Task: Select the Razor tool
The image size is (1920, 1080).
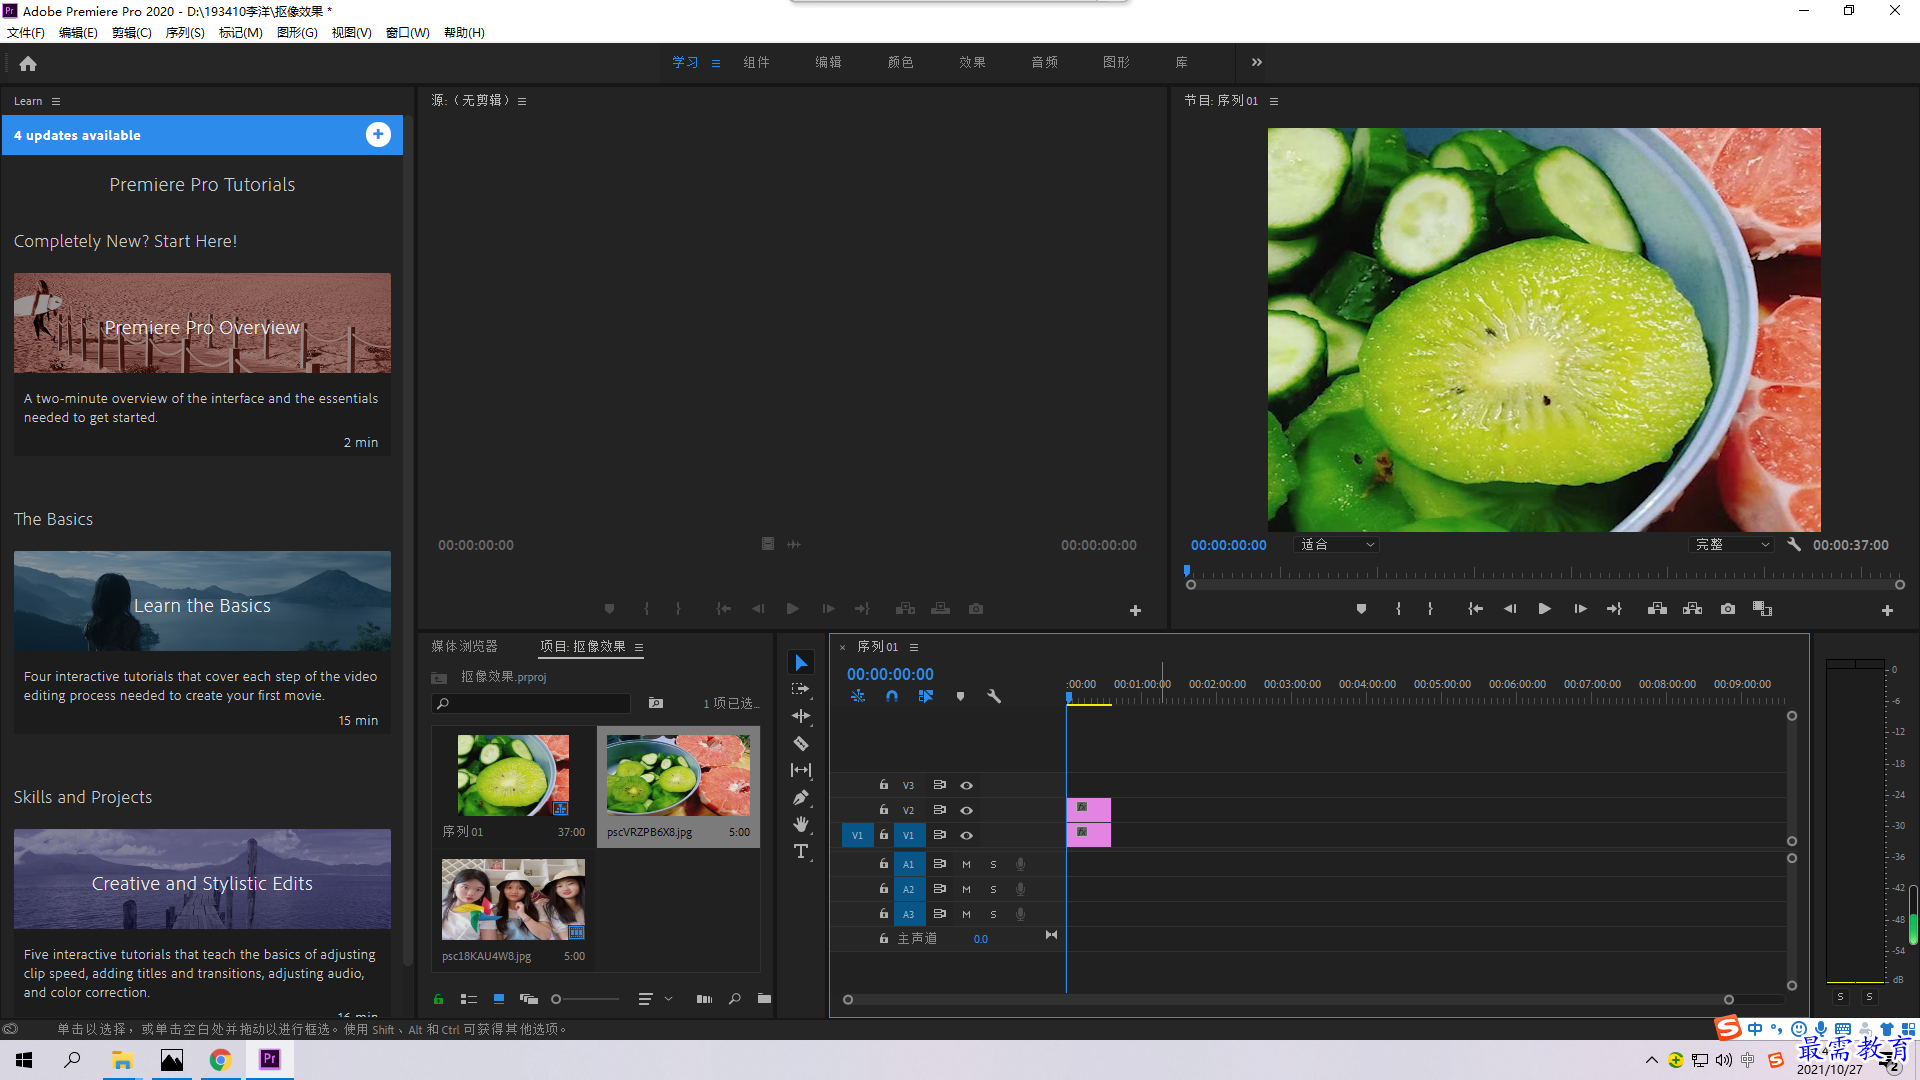Action: point(801,743)
